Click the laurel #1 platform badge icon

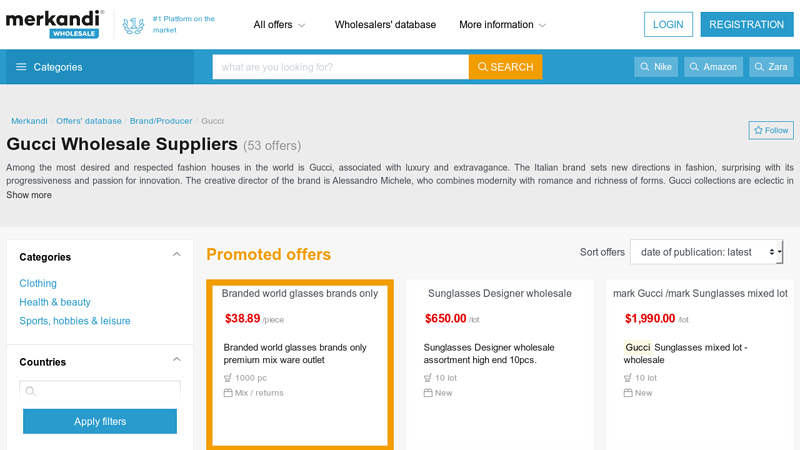[x=133, y=25]
